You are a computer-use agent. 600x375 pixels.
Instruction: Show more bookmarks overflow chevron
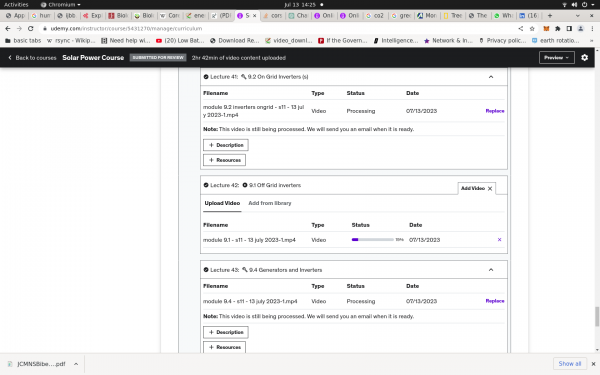click(592, 41)
